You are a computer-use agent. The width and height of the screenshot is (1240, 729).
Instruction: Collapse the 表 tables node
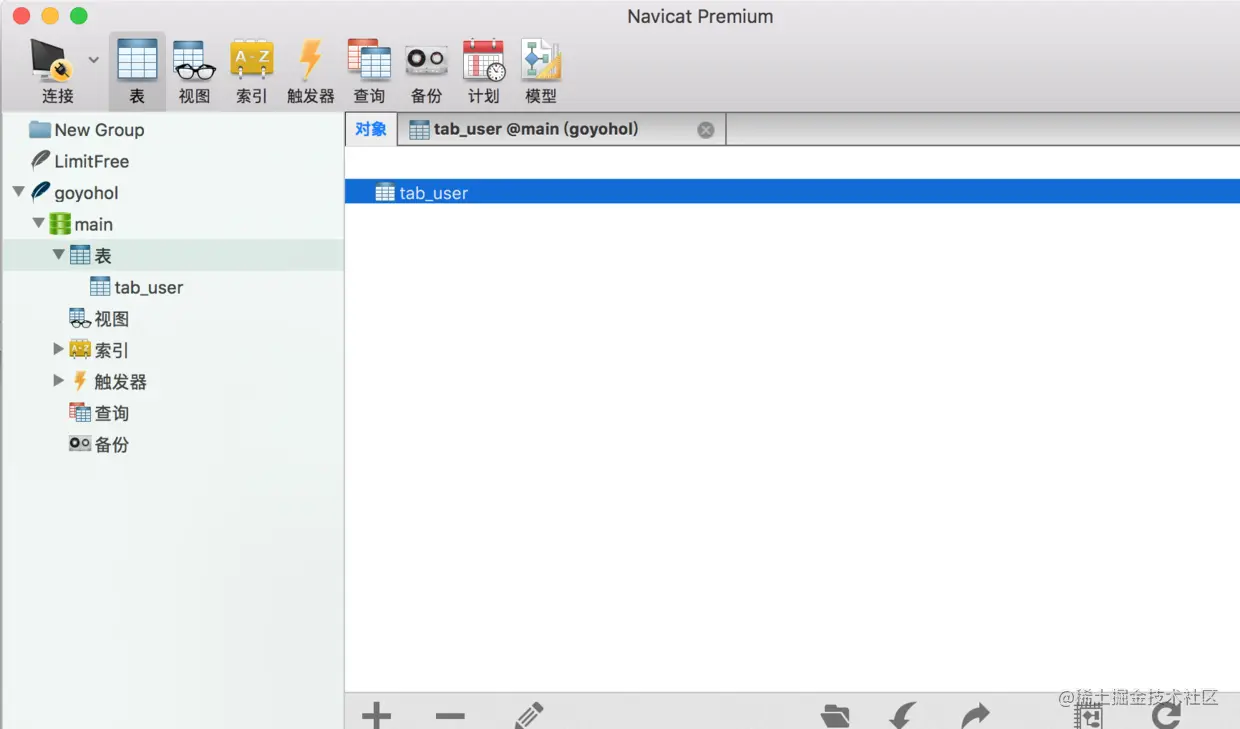58,255
